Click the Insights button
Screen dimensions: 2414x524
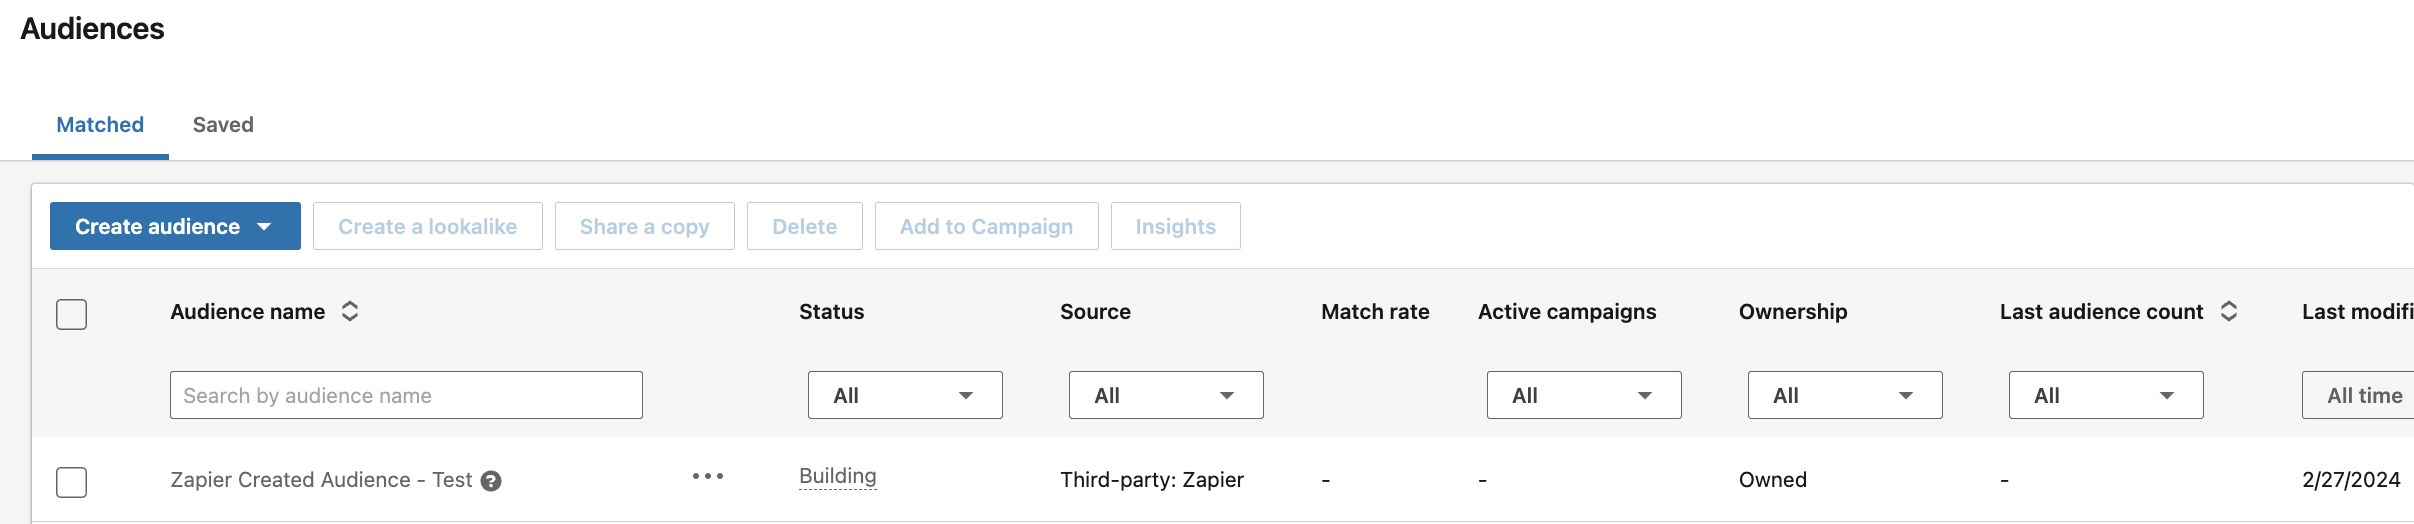click(1176, 226)
